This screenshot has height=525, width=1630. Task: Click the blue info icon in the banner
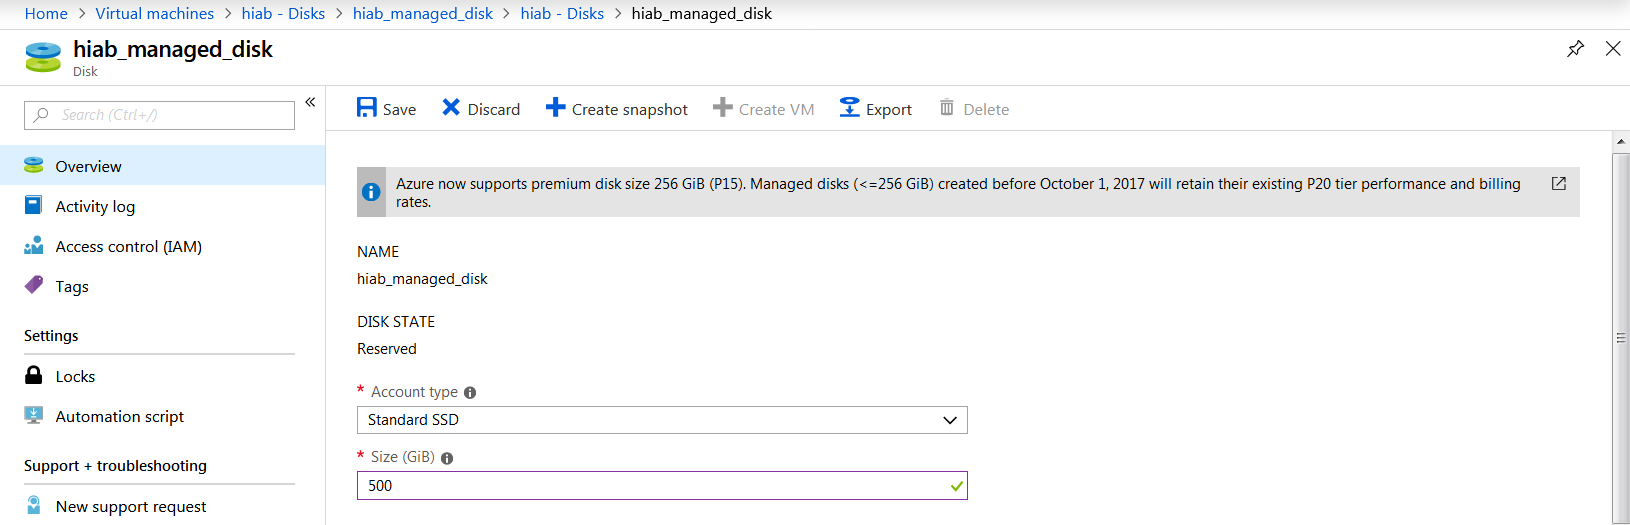(371, 192)
